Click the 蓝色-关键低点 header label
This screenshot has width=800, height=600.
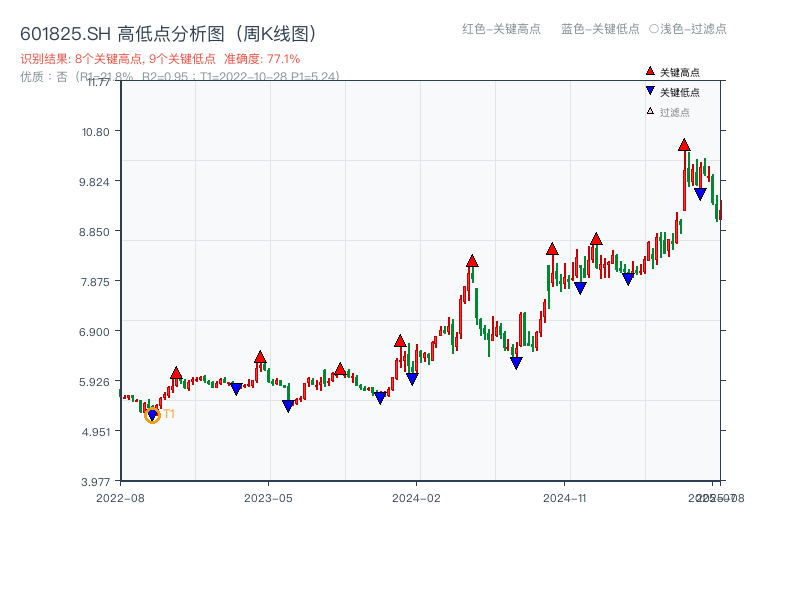600,29
